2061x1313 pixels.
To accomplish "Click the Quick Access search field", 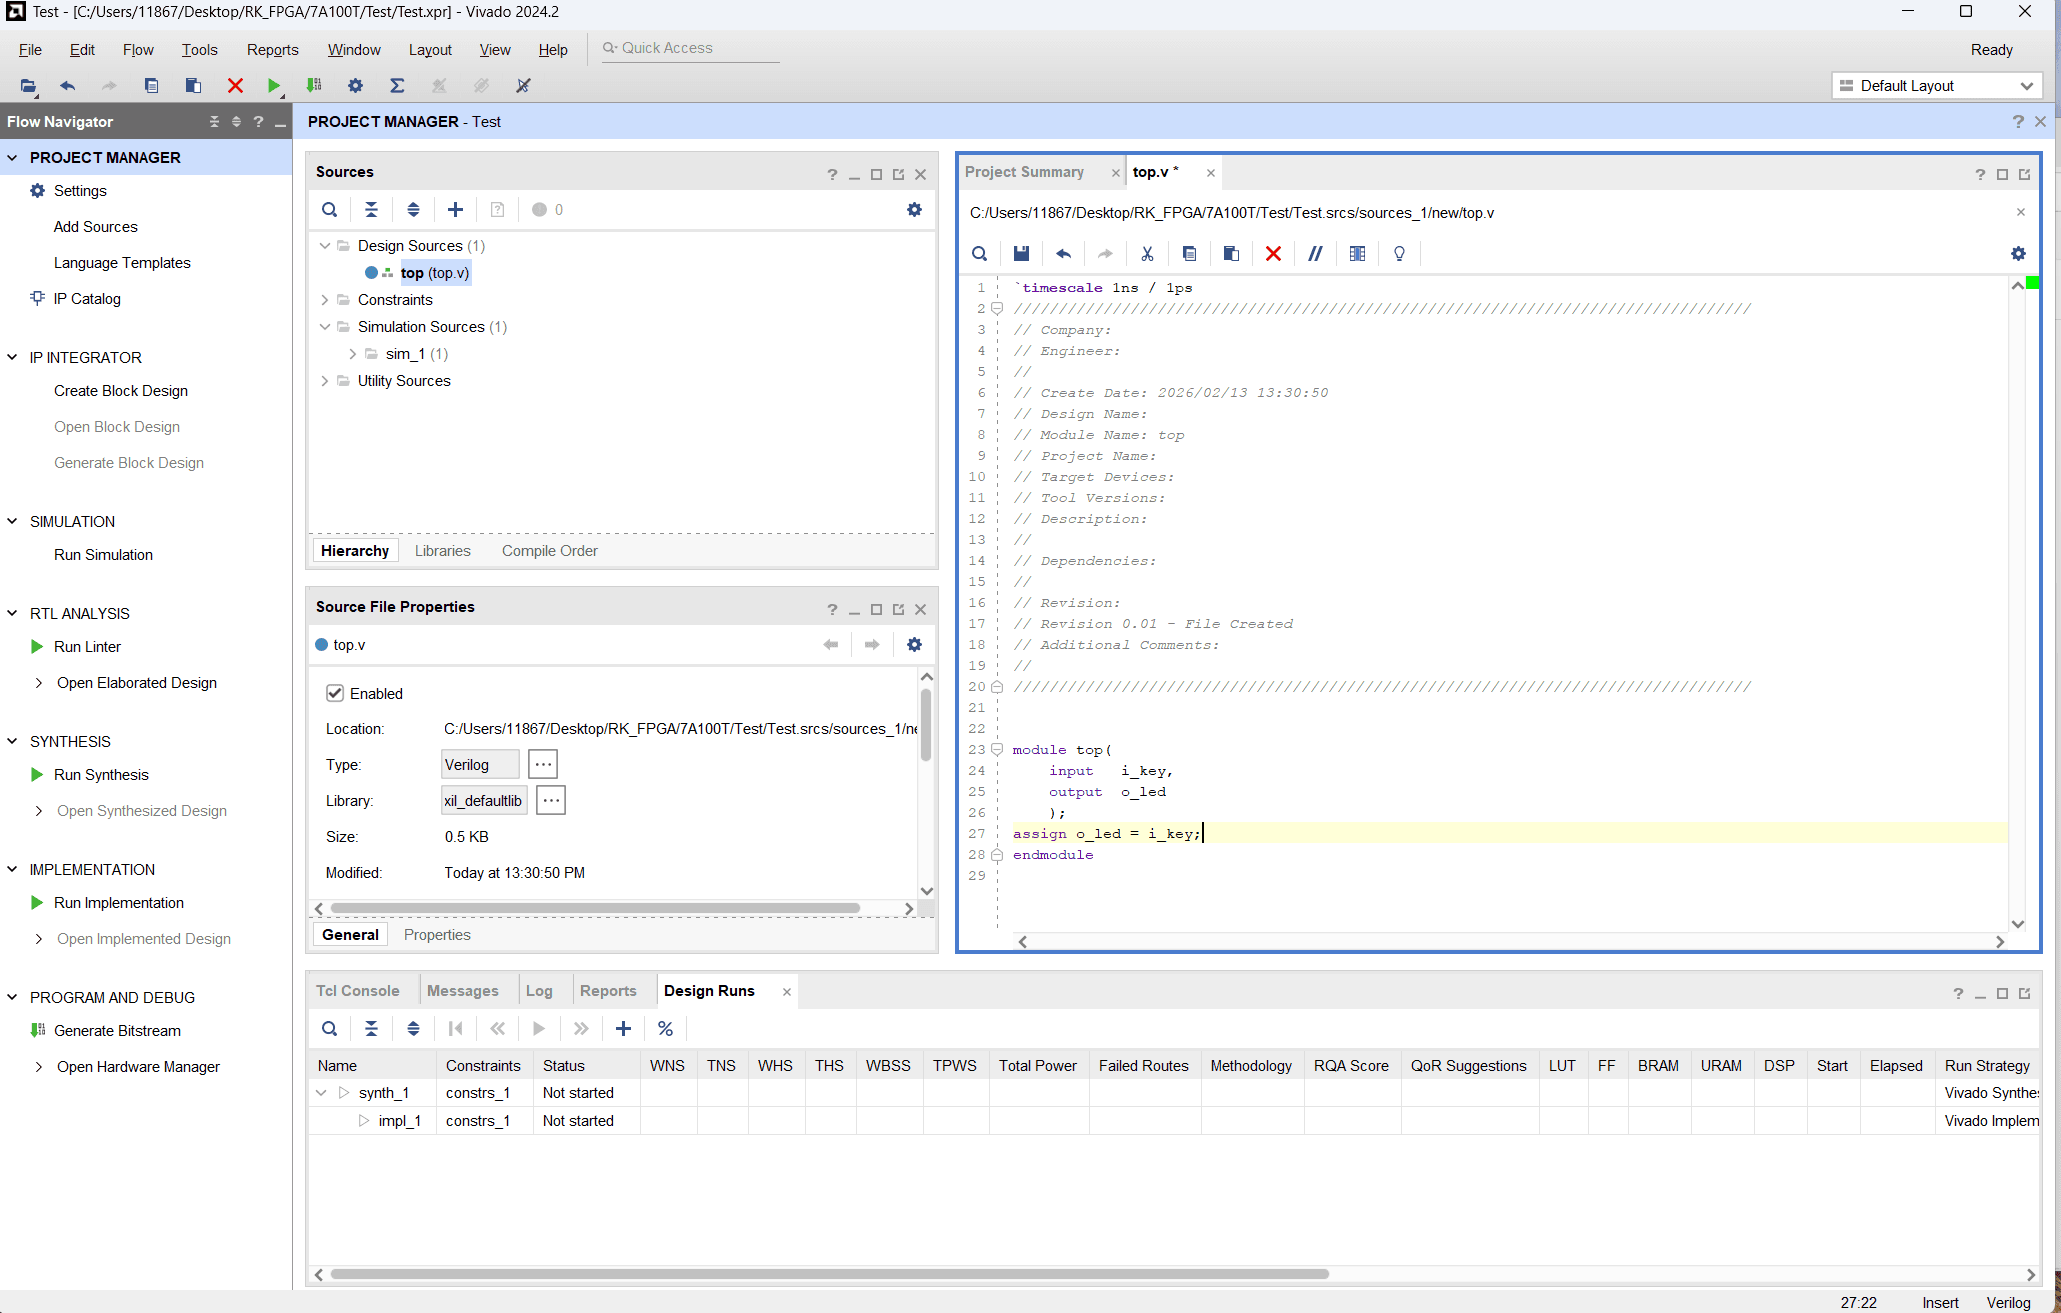I will click(x=690, y=48).
